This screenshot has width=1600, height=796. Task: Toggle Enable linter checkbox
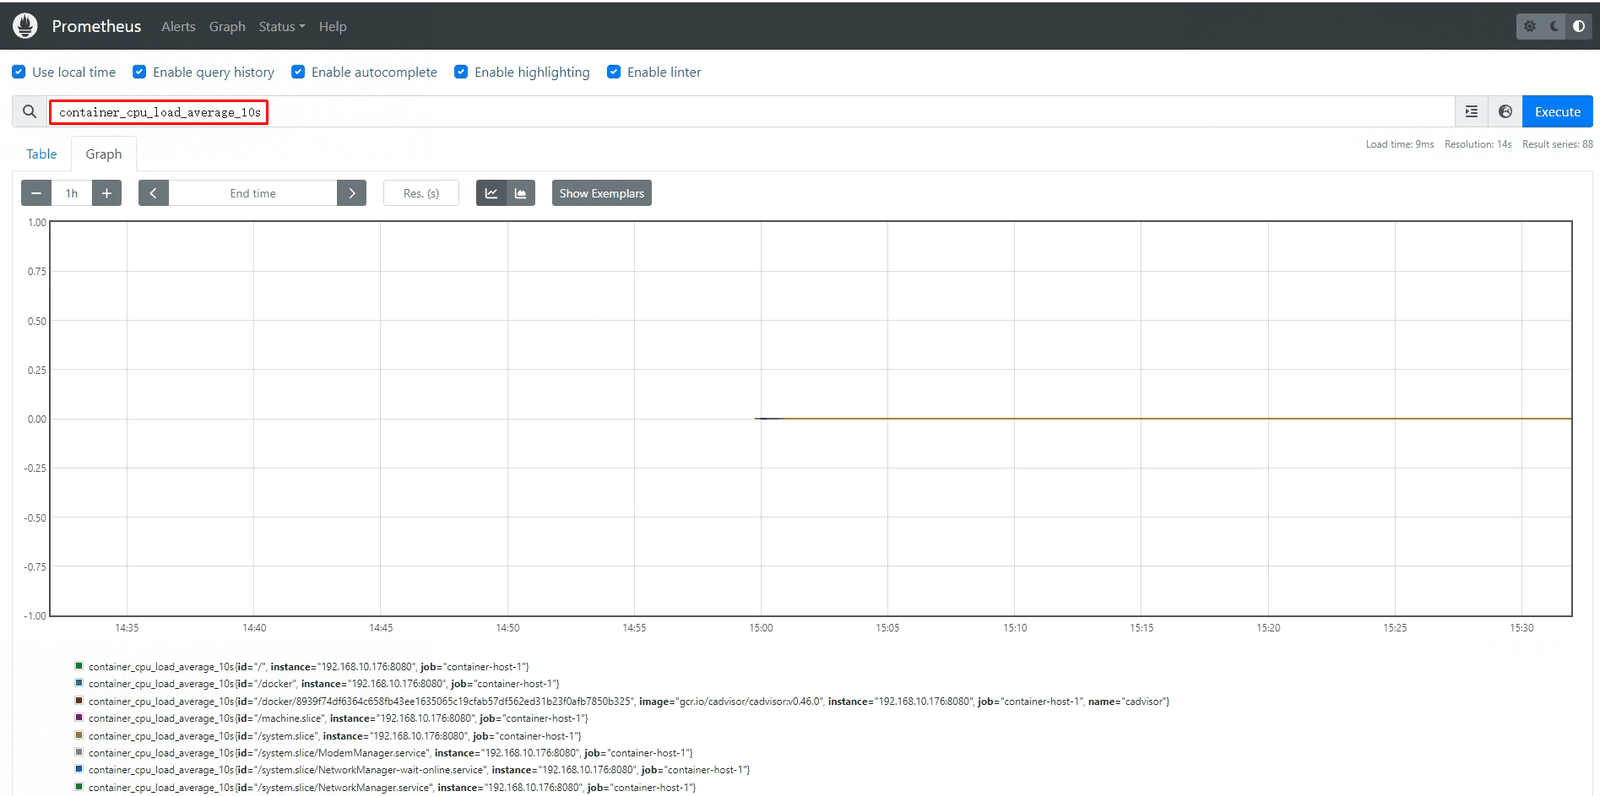point(614,72)
